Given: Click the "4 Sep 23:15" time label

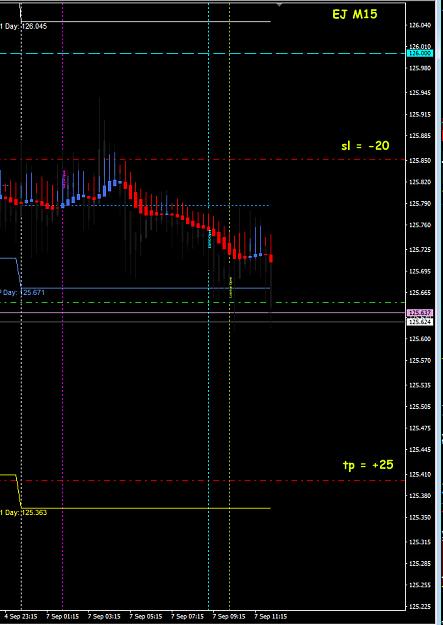Looking at the screenshot, I should click(x=21, y=616).
